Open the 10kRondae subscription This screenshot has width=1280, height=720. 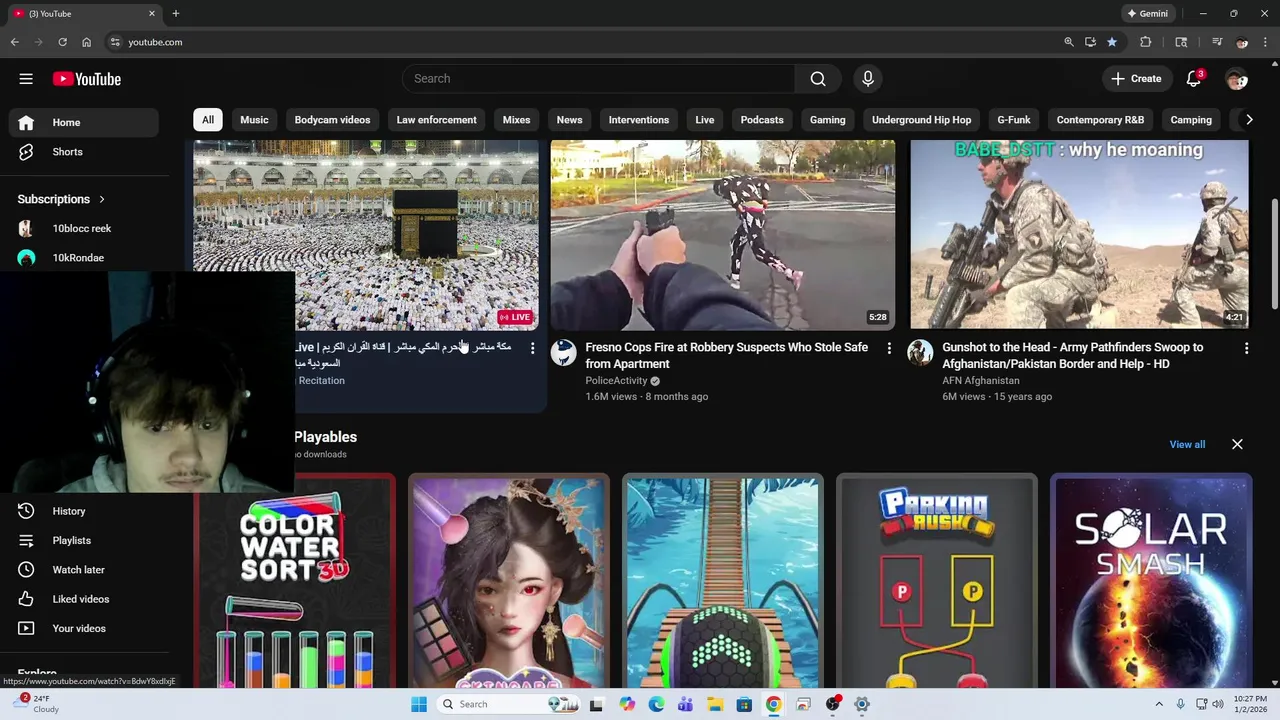click(84, 258)
